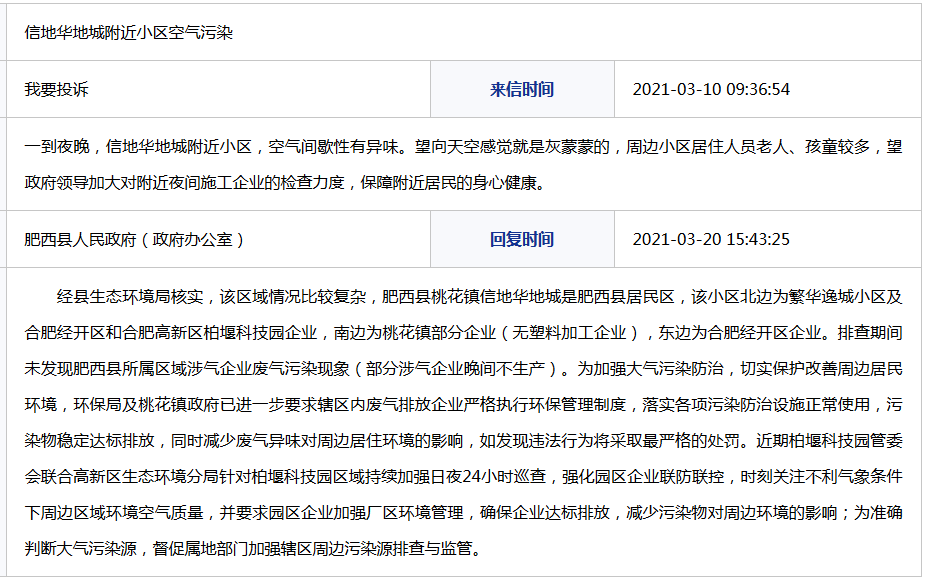Select the title 信地华地城附近小区空气污染

coord(129,33)
